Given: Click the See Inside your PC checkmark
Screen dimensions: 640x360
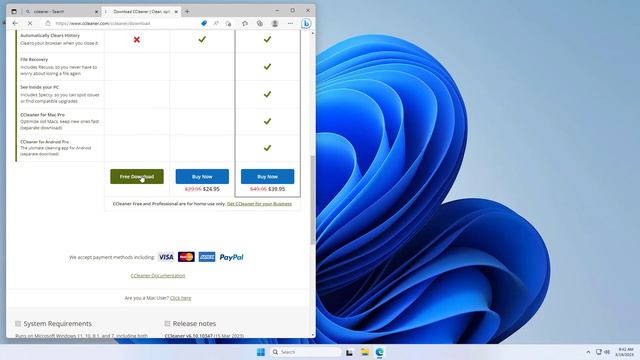Looking at the screenshot, I should click(x=267, y=94).
